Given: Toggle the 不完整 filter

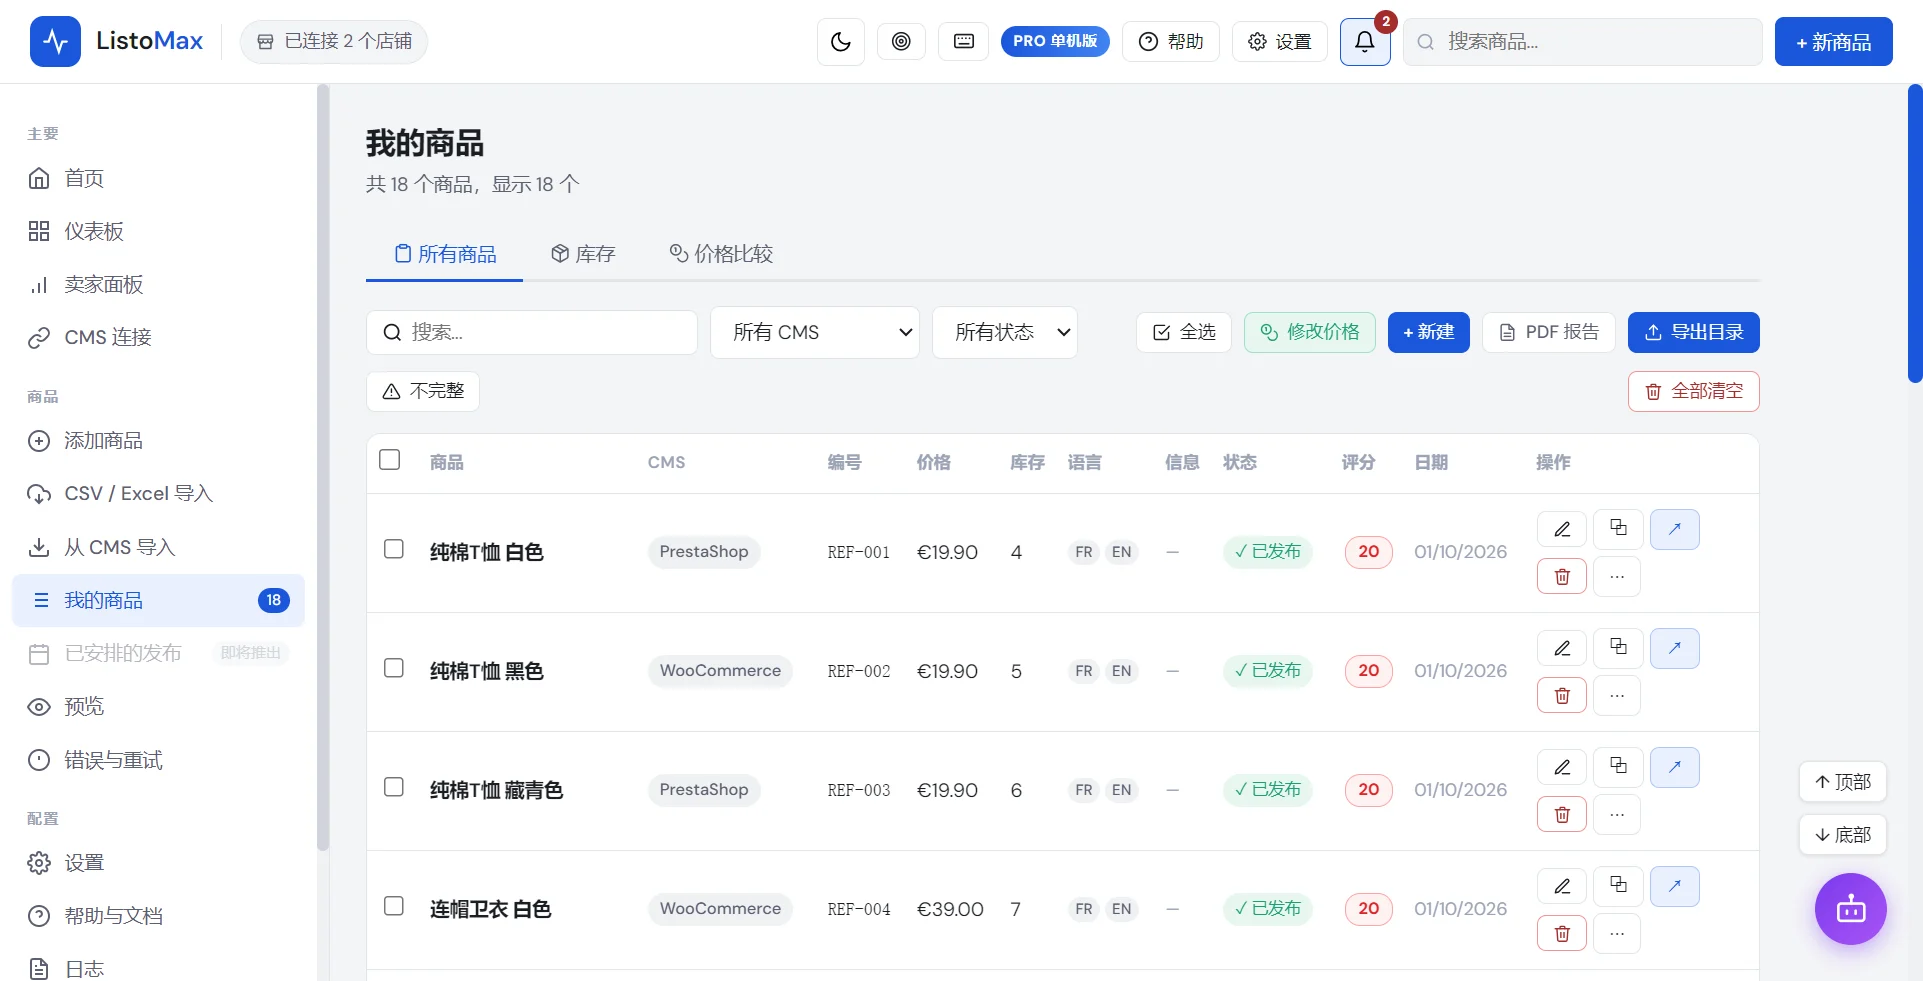Looking at the screenshot, I should [423, 391].
